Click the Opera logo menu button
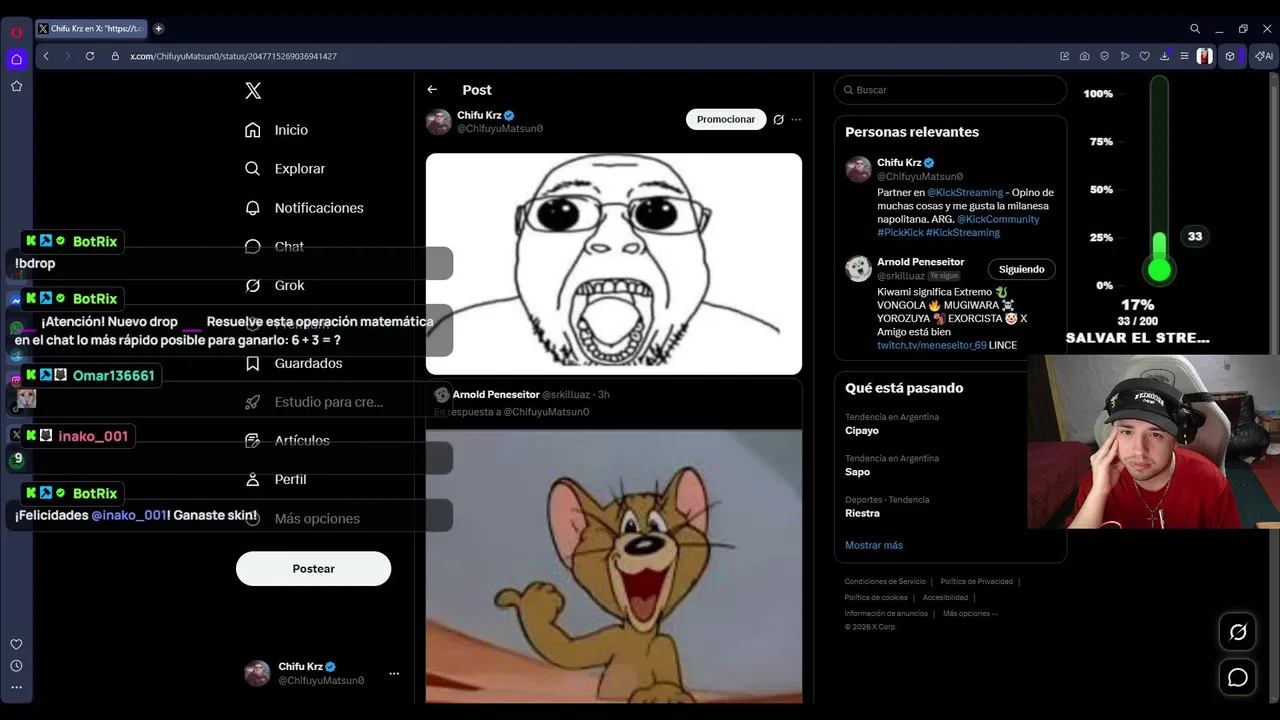Viewport: 1280px width, 720px height. coord(16,32)
